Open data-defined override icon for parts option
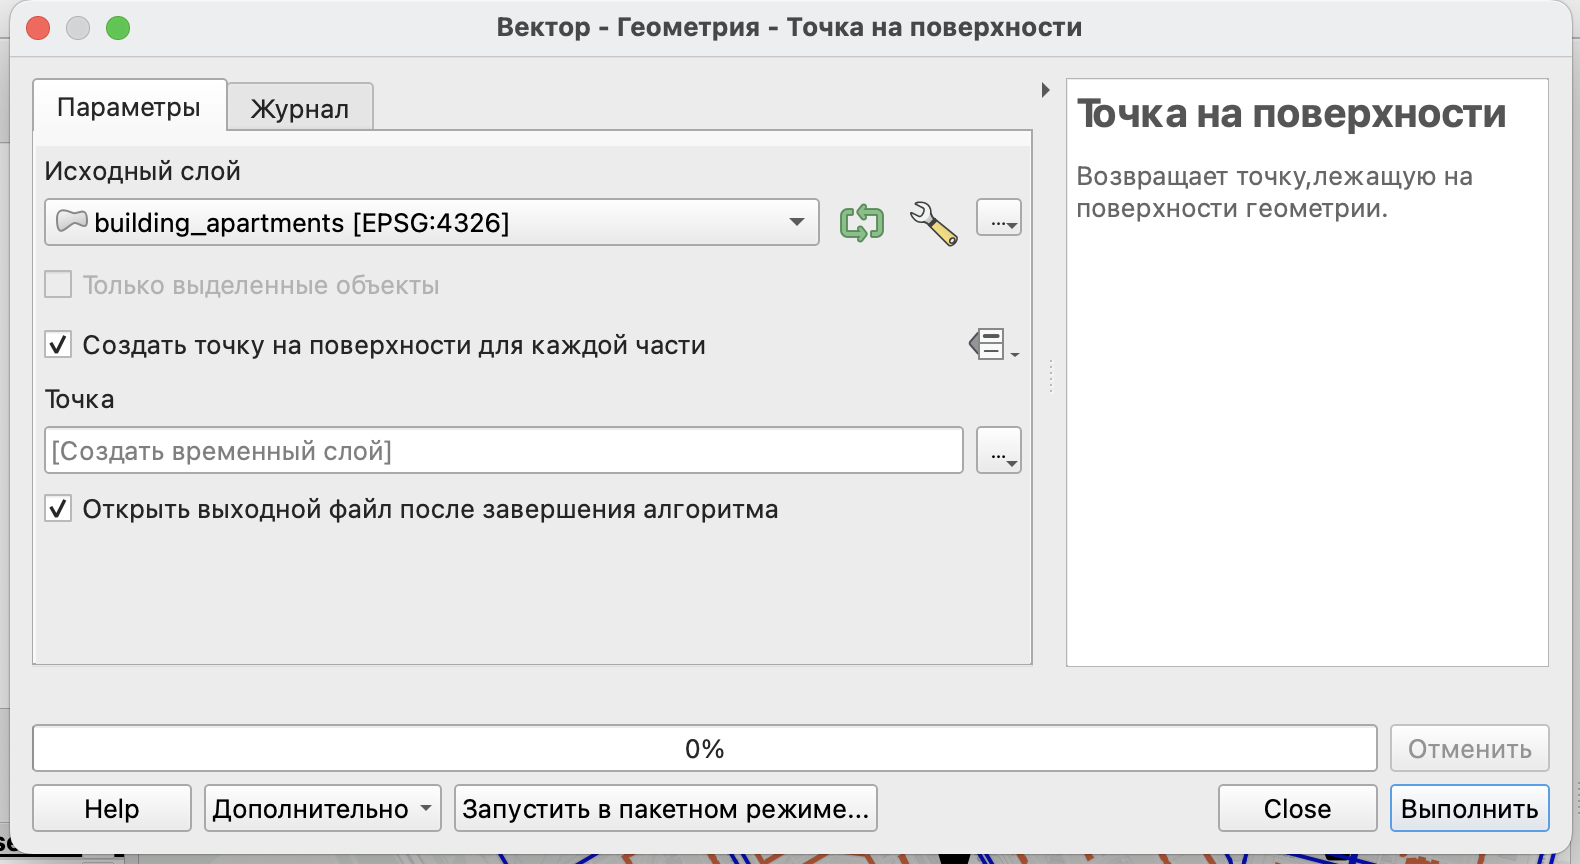Screen dimensions: 1580x864 tap(992, 345)
